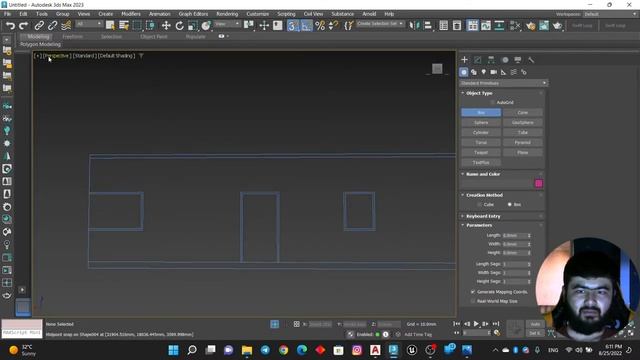This screenshot has height=360, width=640.
Task: Enable Real-World Map Size checkbox
Action: tap(473, 301)
